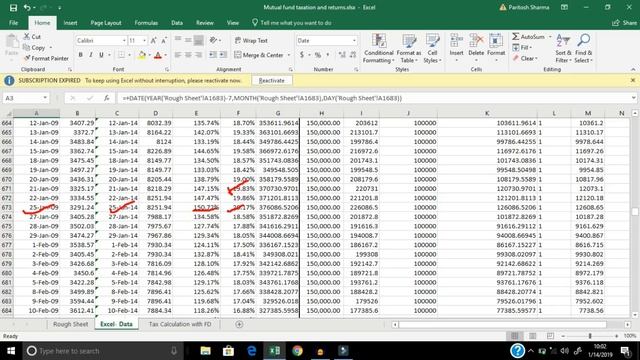Screen dimensions: 640x360
Task: Click Orientation text angle icon
Action: click(213, 40)
